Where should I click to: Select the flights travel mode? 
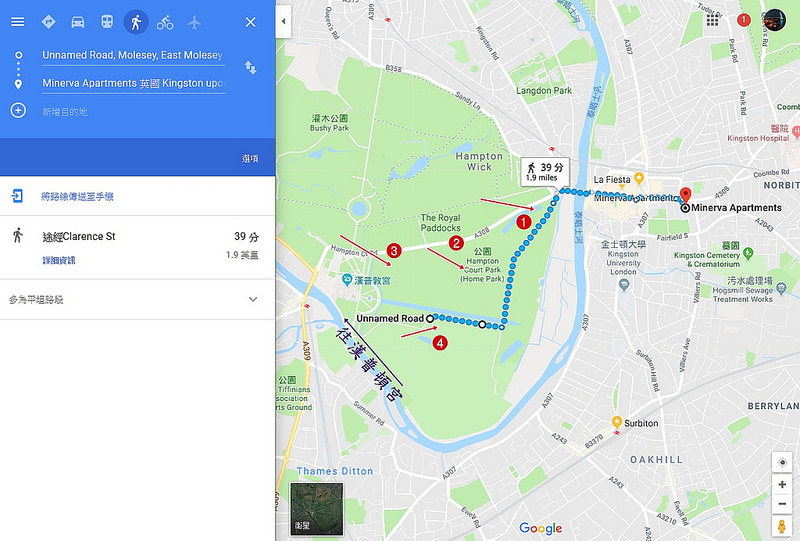coord(194,22)
